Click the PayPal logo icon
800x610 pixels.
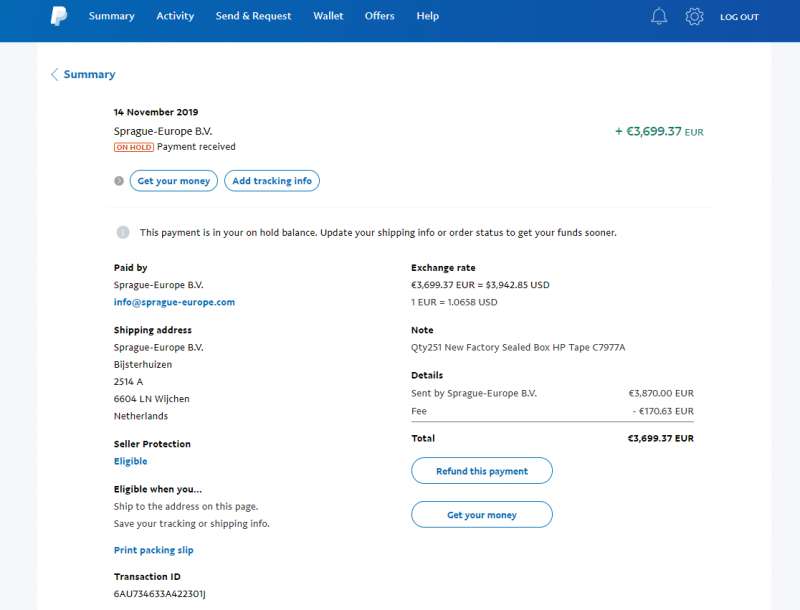(x=59, y=16)
